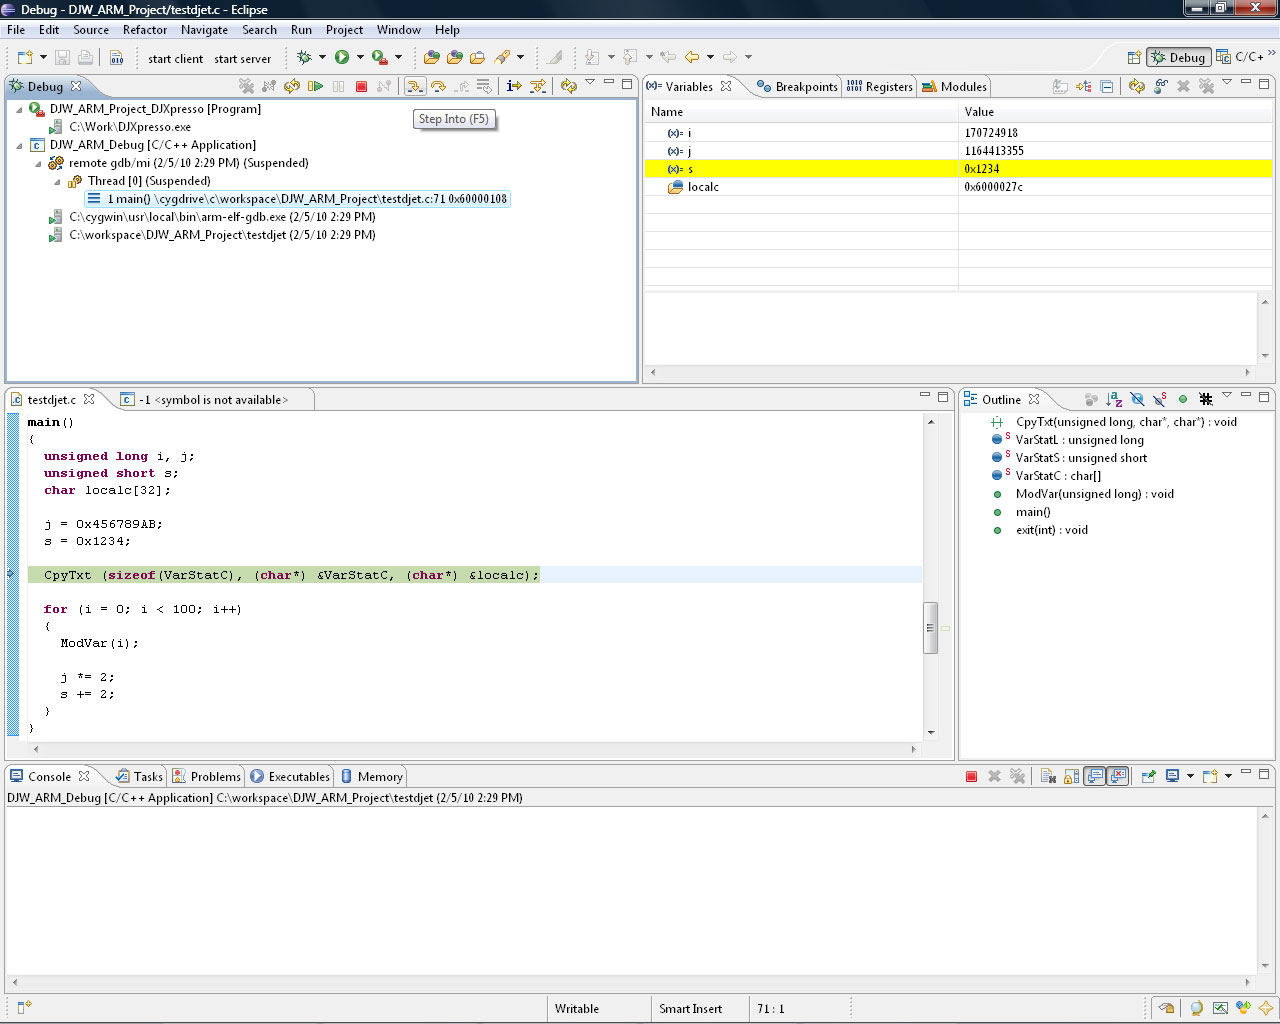This screenshot has width=1280, height=1024.
Task: Open the Window menu
Action: pyautogui.click(x=399, y=30)
